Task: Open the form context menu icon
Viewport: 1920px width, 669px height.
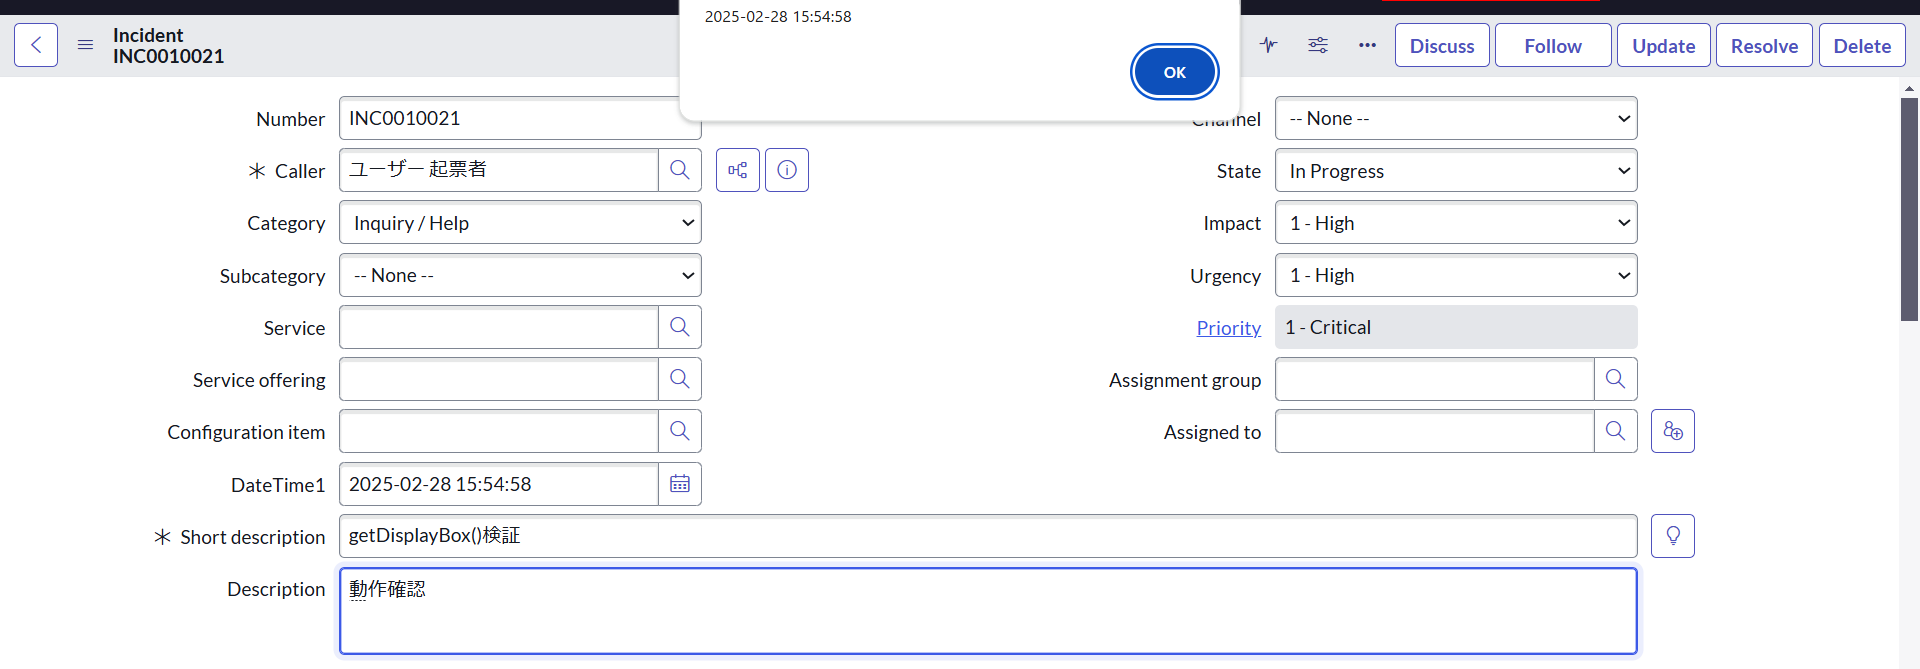Action: 85,45
